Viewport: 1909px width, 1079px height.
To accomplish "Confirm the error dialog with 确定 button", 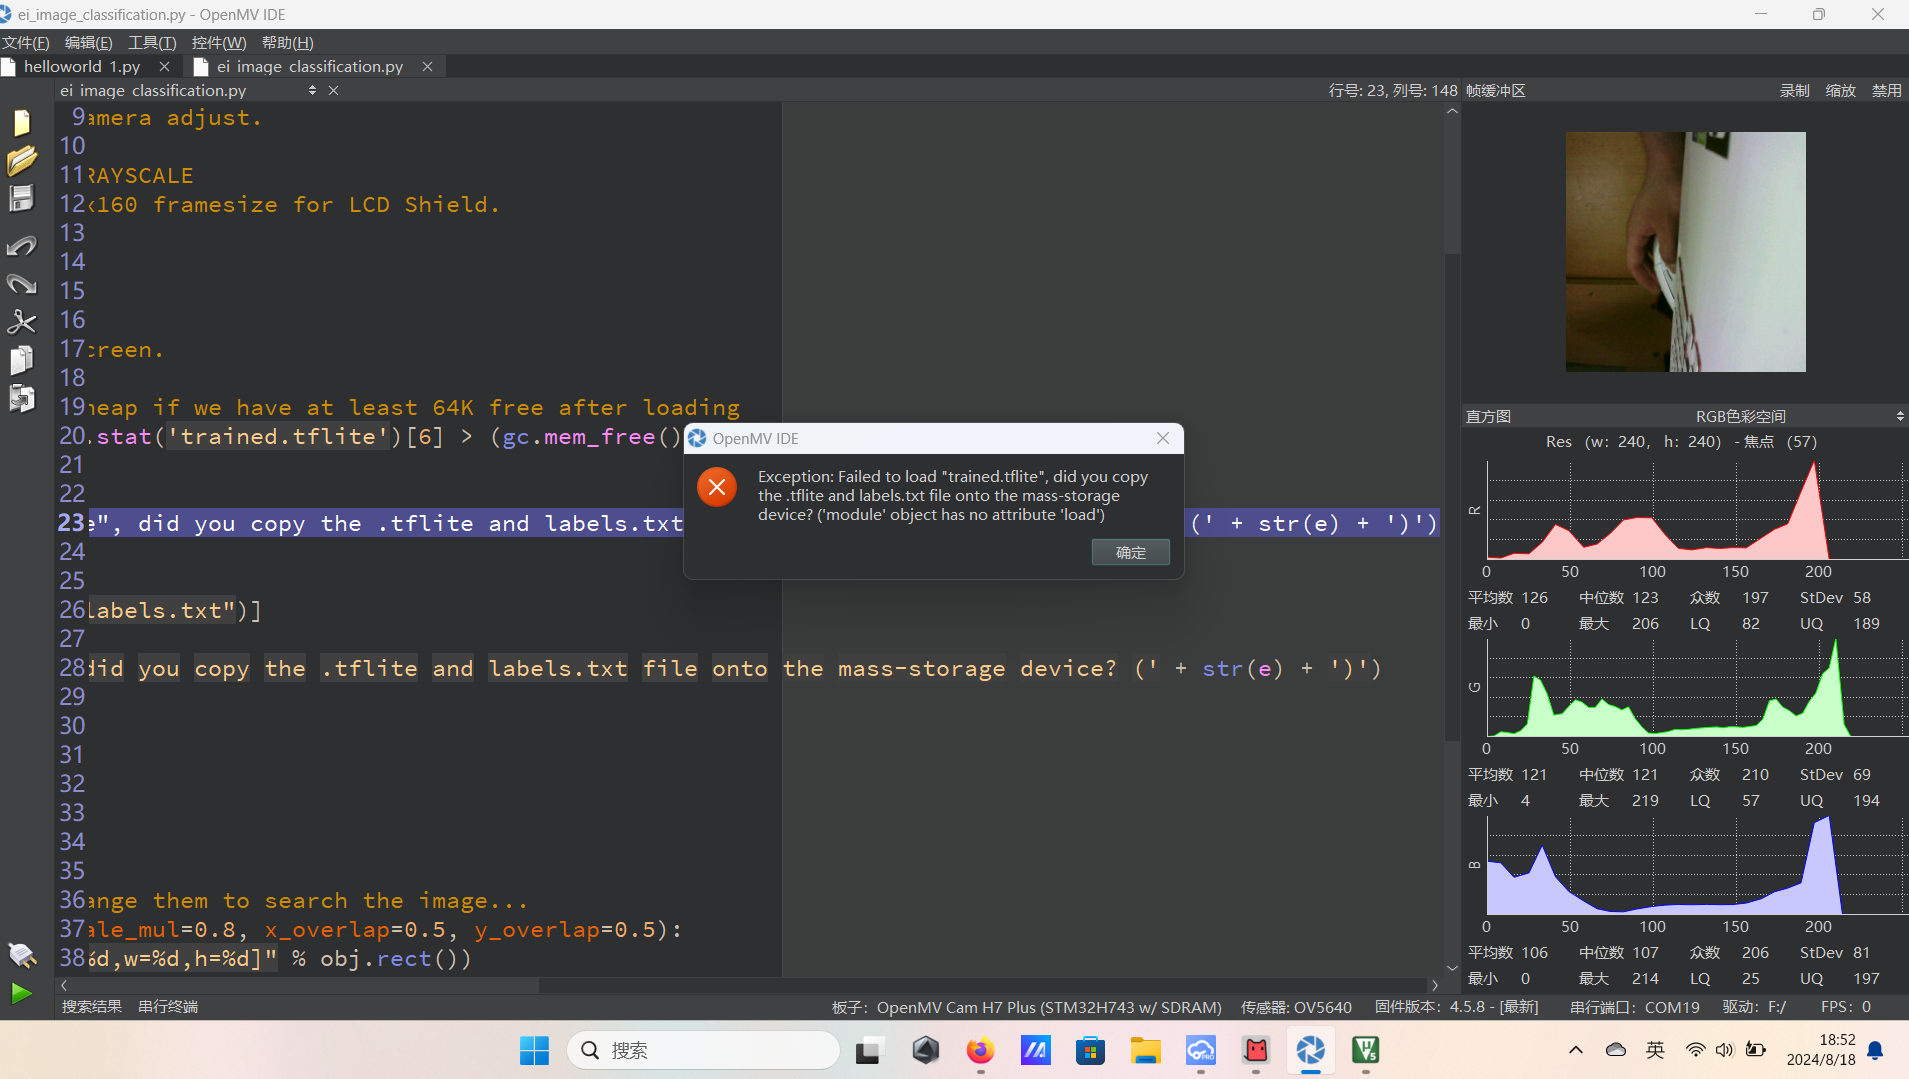I will point(1131,552).
